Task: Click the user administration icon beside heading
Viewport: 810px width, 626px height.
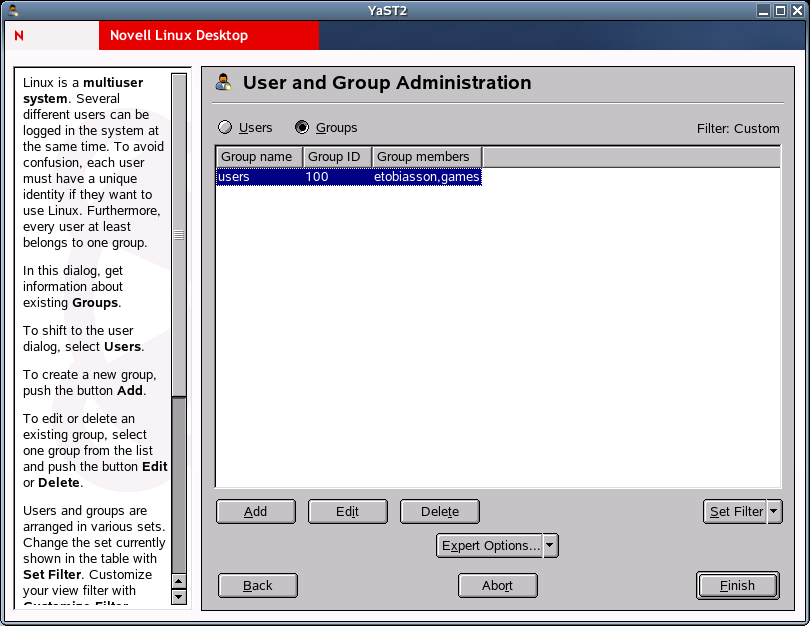Action: [223, 83]
